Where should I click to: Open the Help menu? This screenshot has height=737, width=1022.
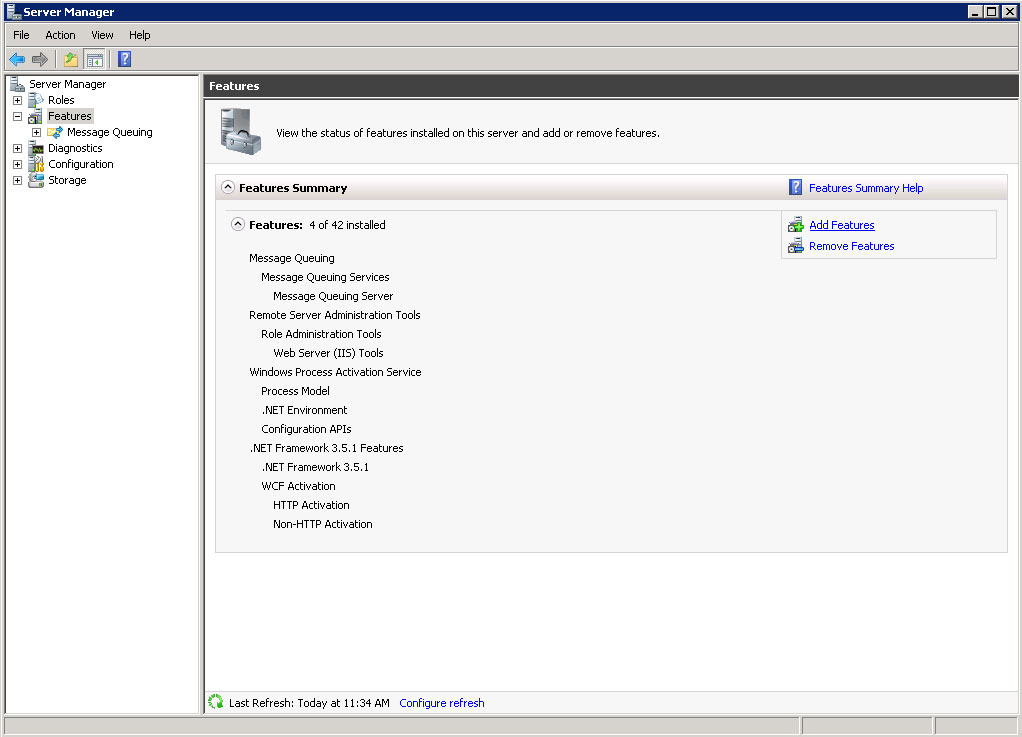pos(139,35)
